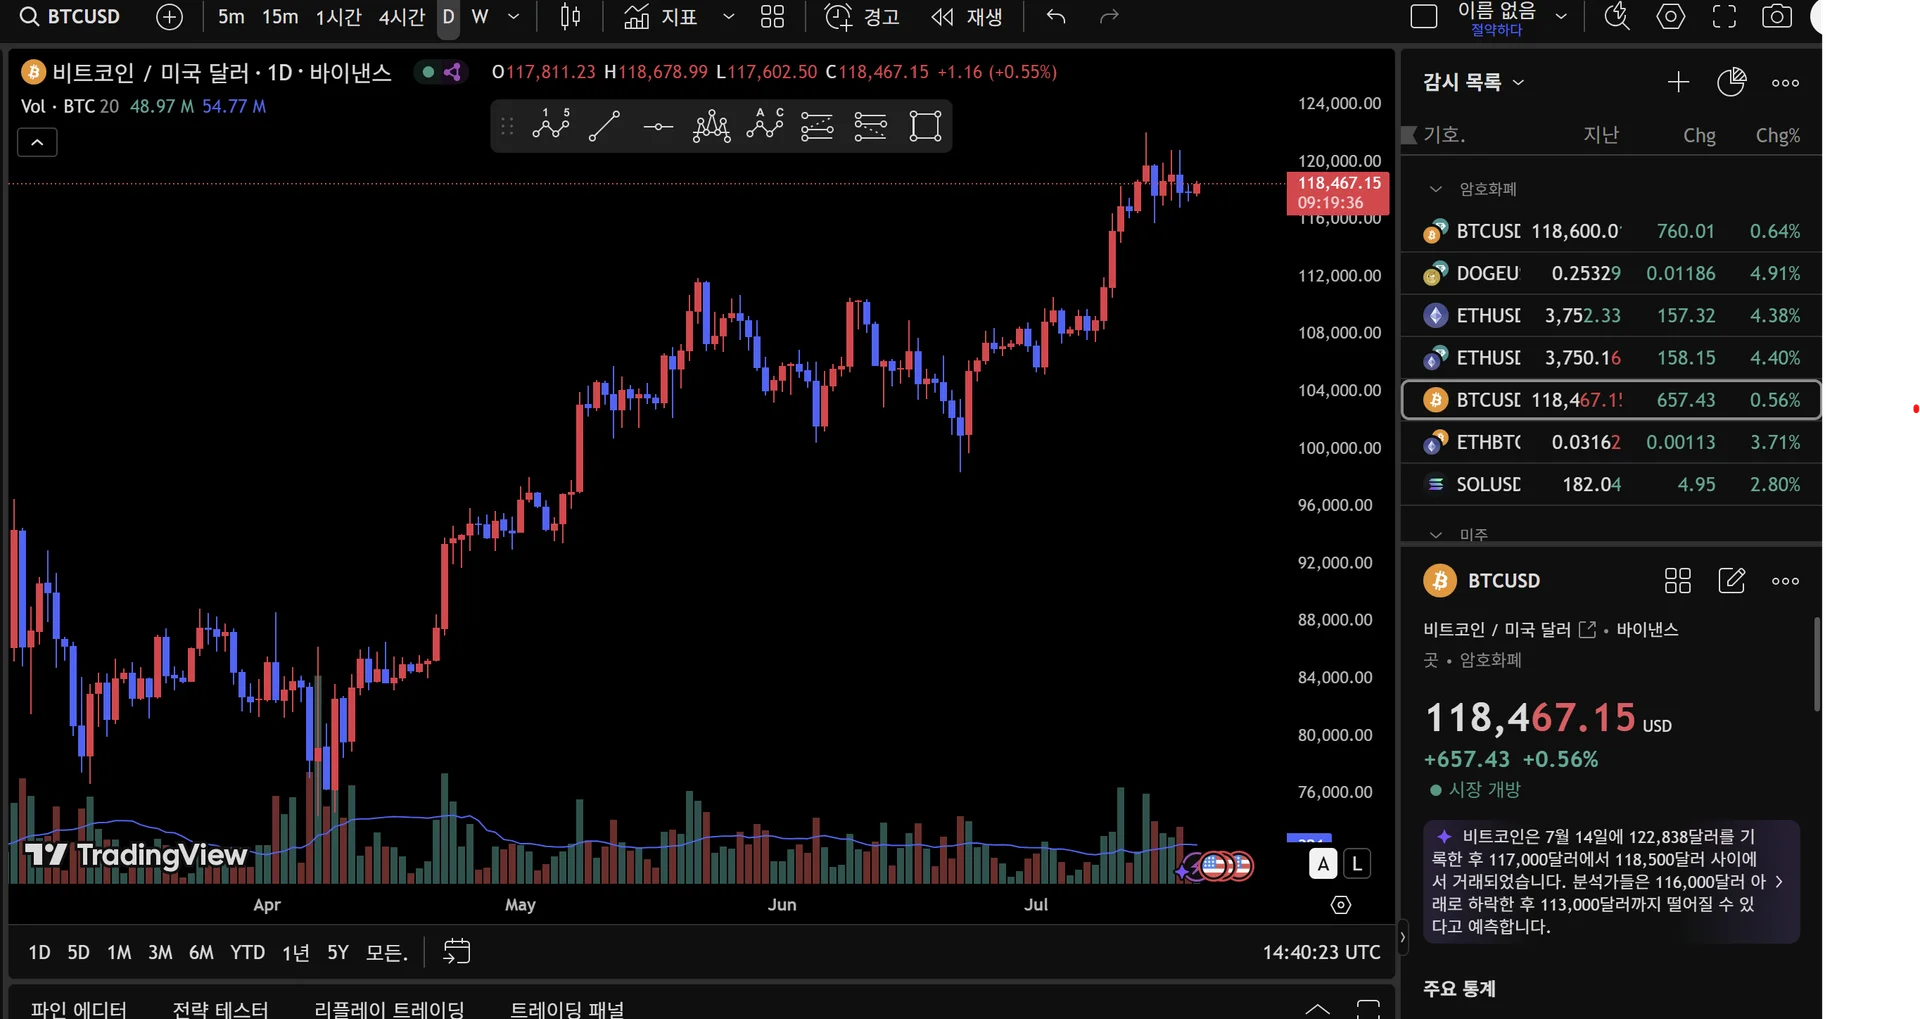1920x1019 pixels.
Task: Select the Fib tool with rising dotted line
Action: pyautogui.click(x=817, y=126)
